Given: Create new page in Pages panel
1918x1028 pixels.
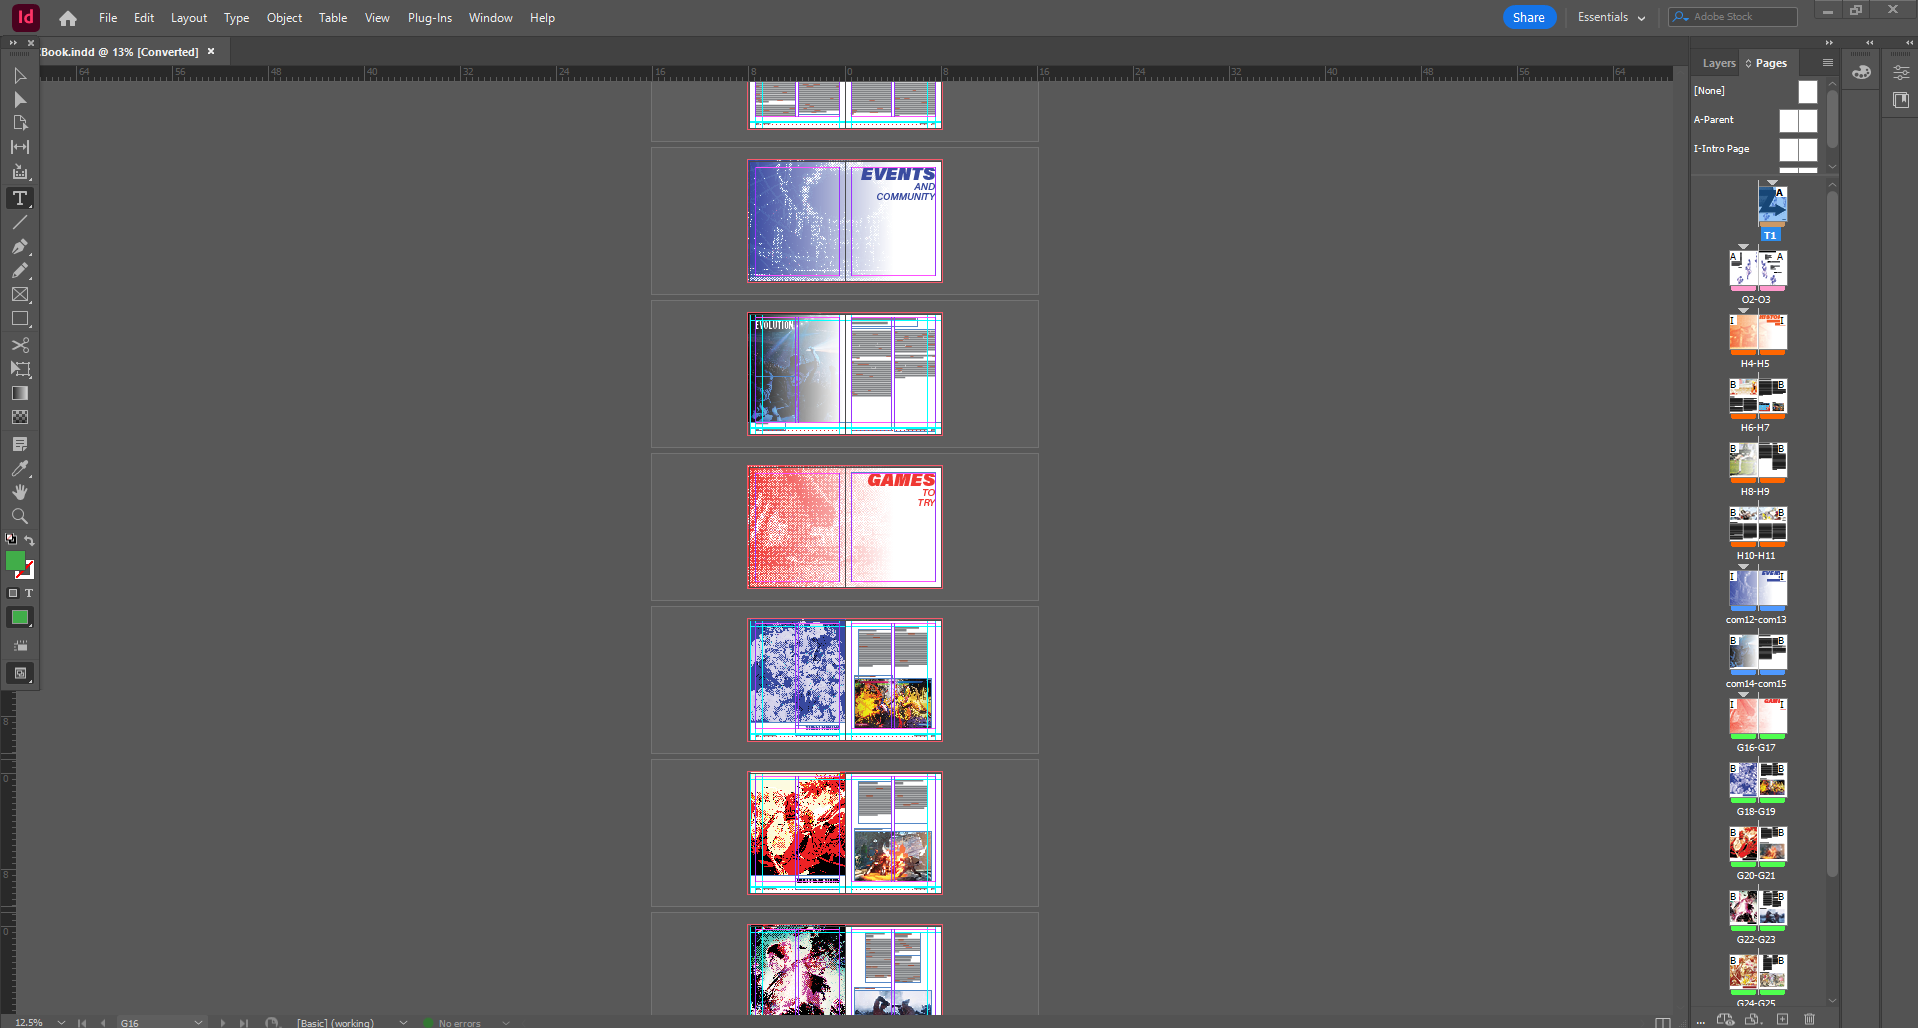Looking at the screenshot, I should (1782, 1019).
